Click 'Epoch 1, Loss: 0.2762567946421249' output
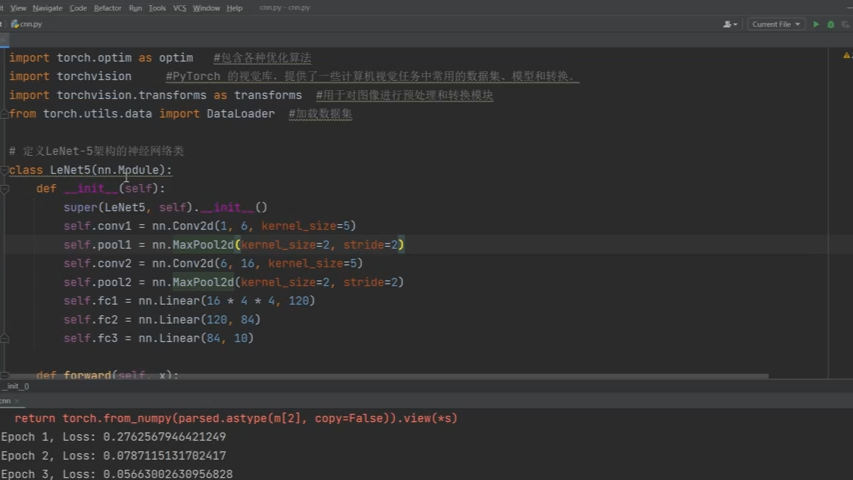Image resolution: width=853 pixels, height=480 pixels. [x=113, y=437]
